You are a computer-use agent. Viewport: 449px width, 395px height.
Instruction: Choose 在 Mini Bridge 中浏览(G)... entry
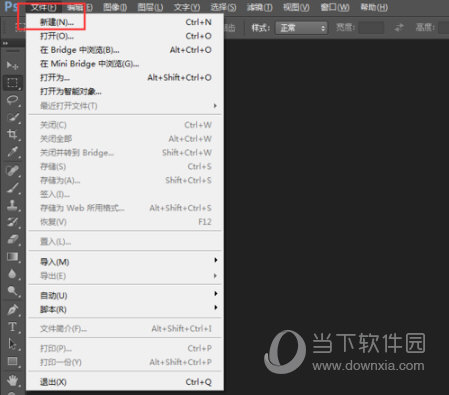click(x=125, y=64)
